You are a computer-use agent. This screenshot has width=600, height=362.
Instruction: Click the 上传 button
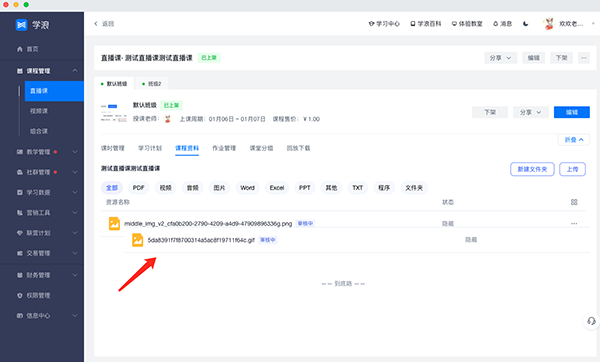coord(572,169)
